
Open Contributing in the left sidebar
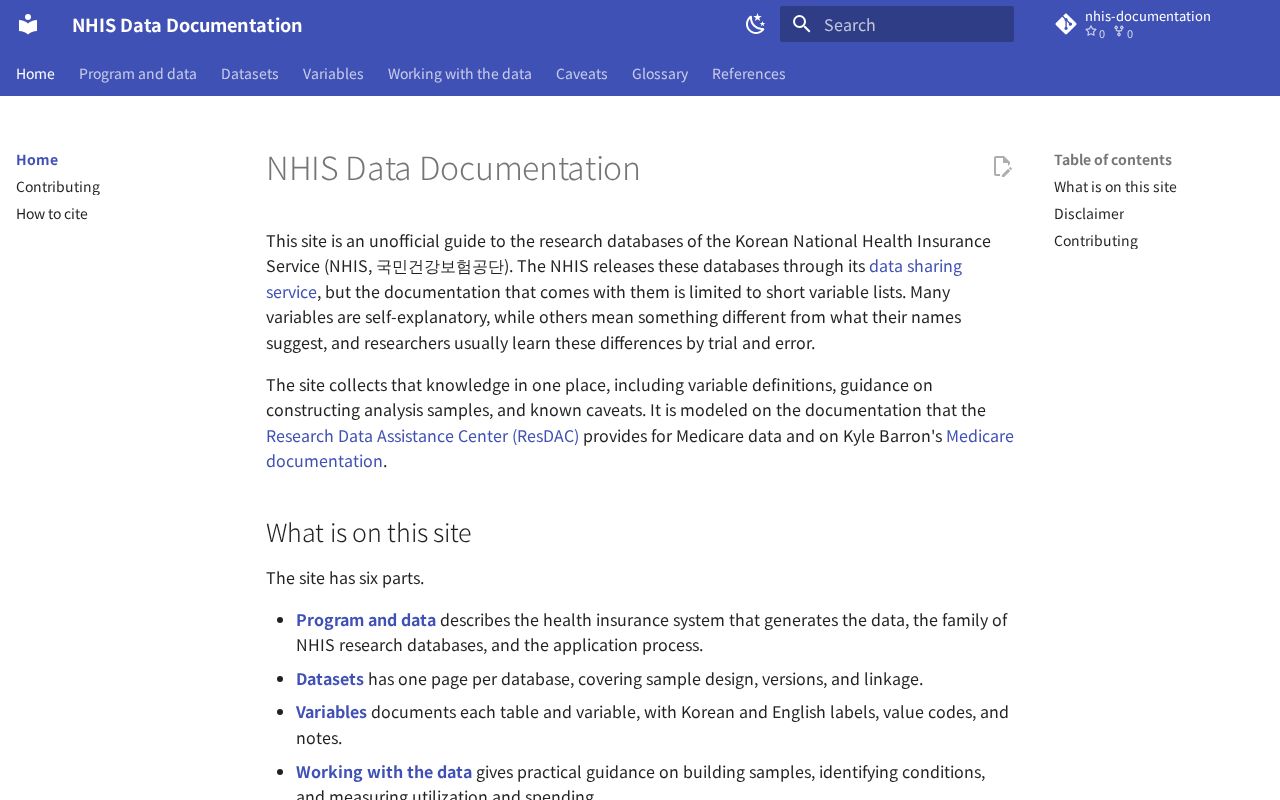[58, 186]
